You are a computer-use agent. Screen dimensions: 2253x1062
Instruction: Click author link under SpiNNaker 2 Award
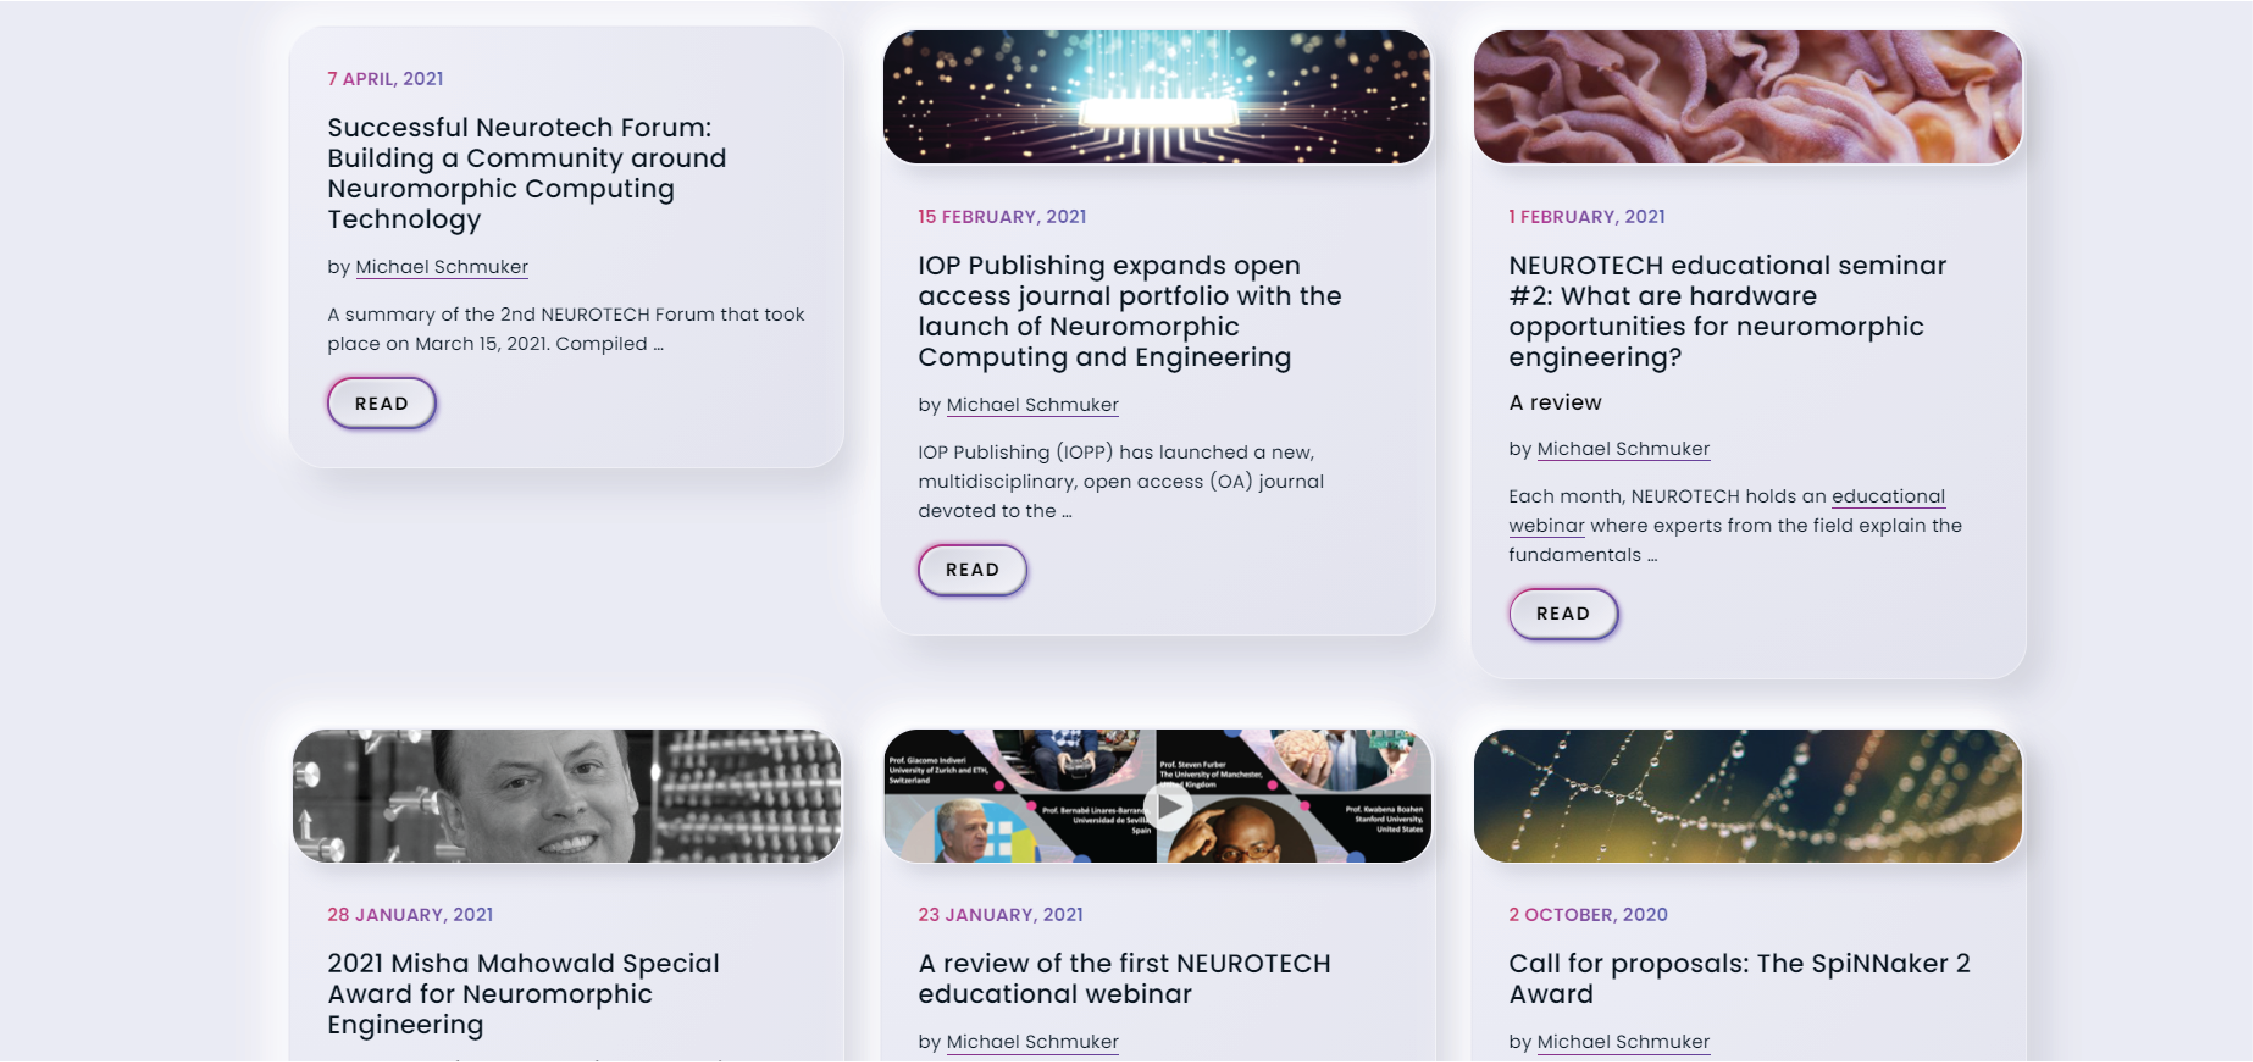point(1623,1042)
